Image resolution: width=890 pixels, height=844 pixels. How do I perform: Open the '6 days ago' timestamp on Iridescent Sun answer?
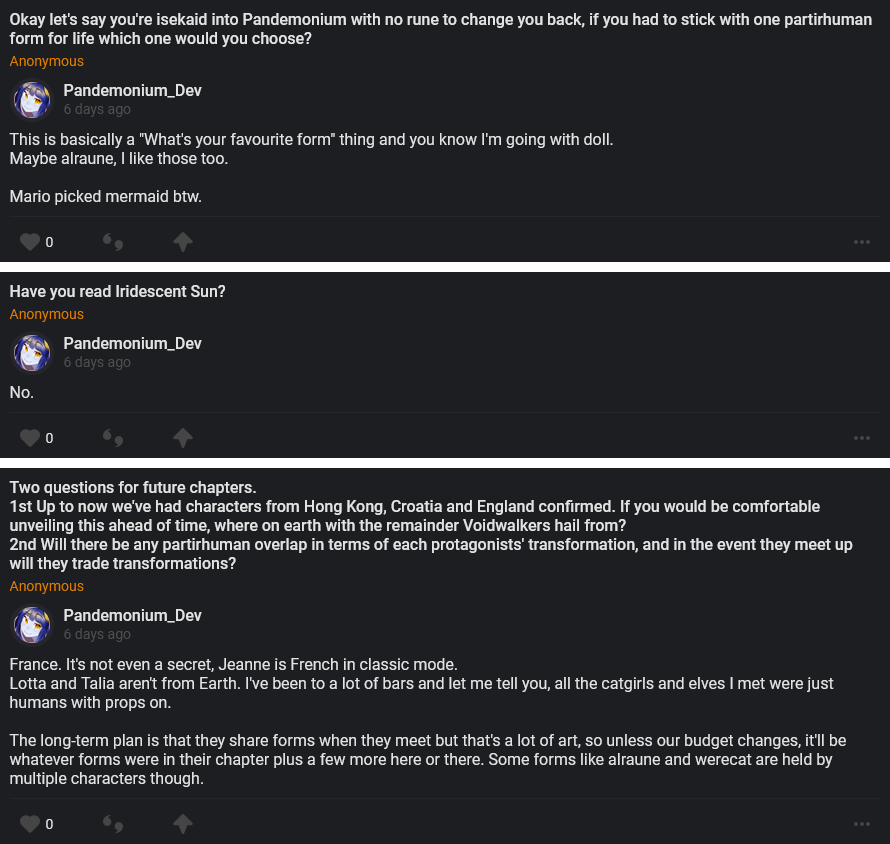(97, 362)
